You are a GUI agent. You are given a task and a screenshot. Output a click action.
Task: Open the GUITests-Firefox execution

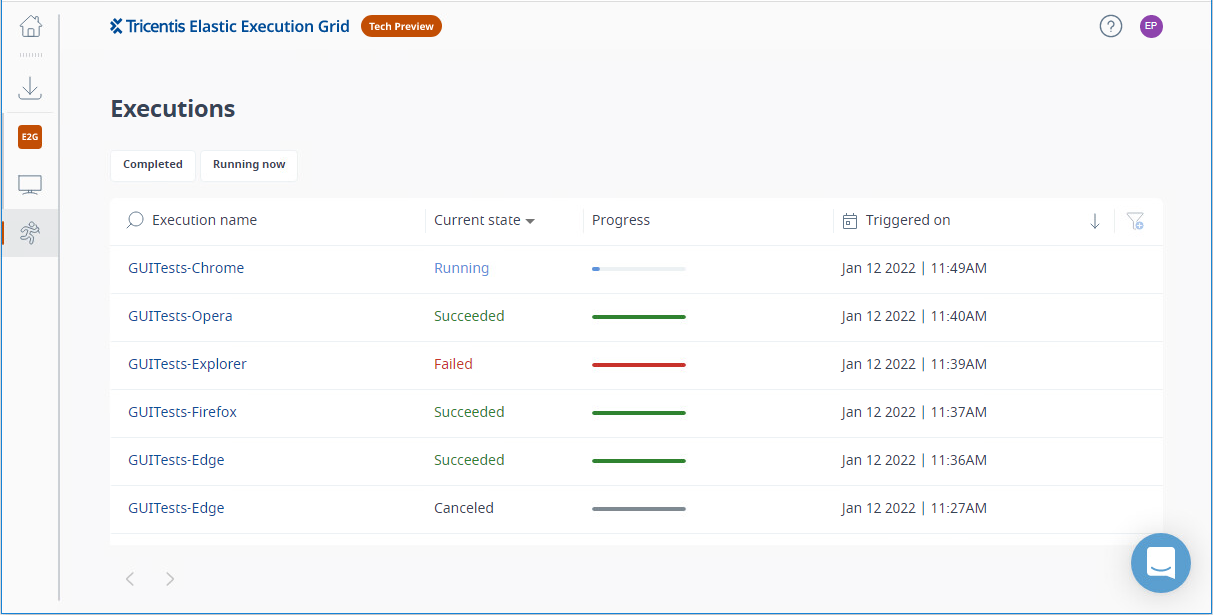coord(182,412)
